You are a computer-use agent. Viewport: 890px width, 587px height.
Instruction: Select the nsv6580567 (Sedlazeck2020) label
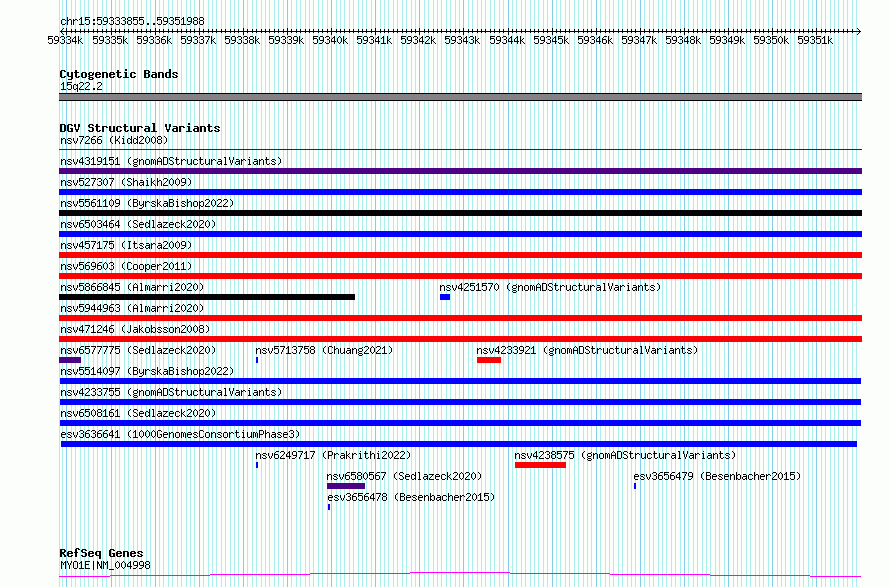(404, 476)
